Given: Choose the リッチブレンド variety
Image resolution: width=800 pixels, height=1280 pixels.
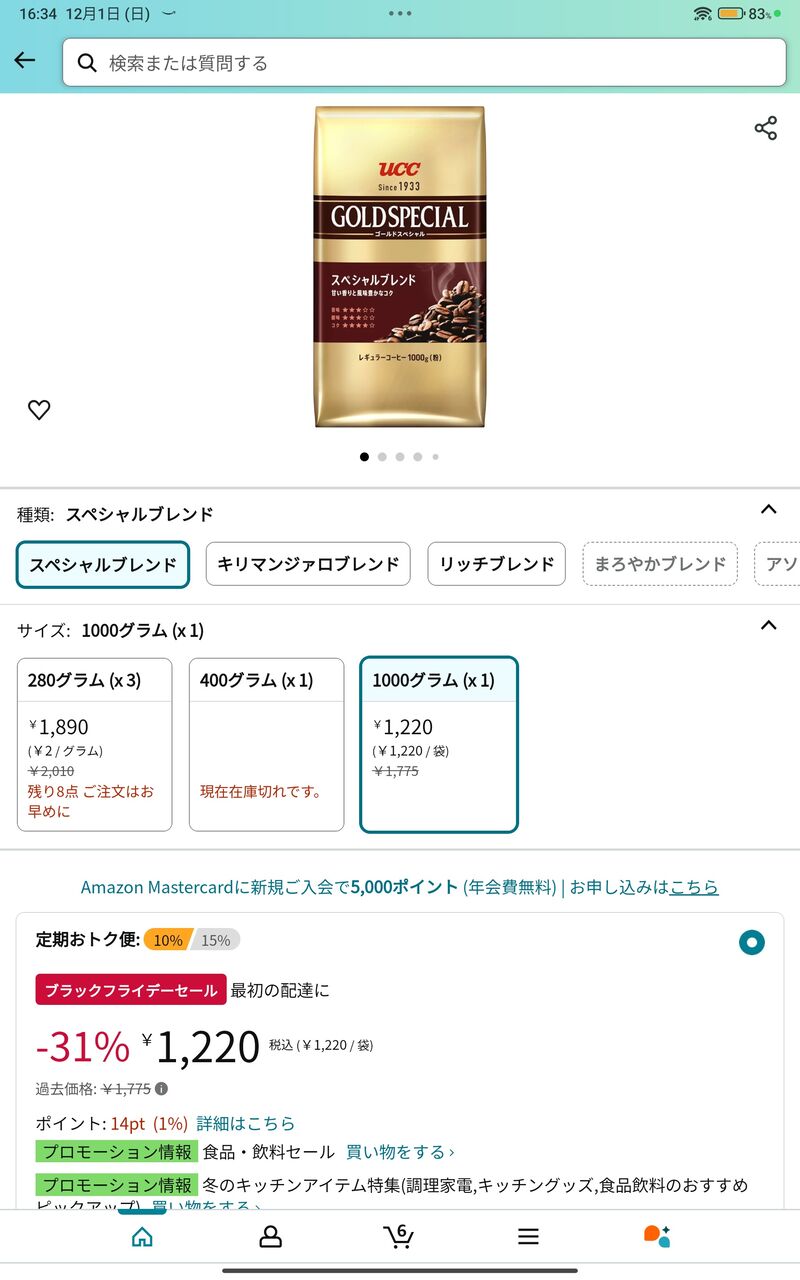Looking at the screenshot, I should 496,564.
